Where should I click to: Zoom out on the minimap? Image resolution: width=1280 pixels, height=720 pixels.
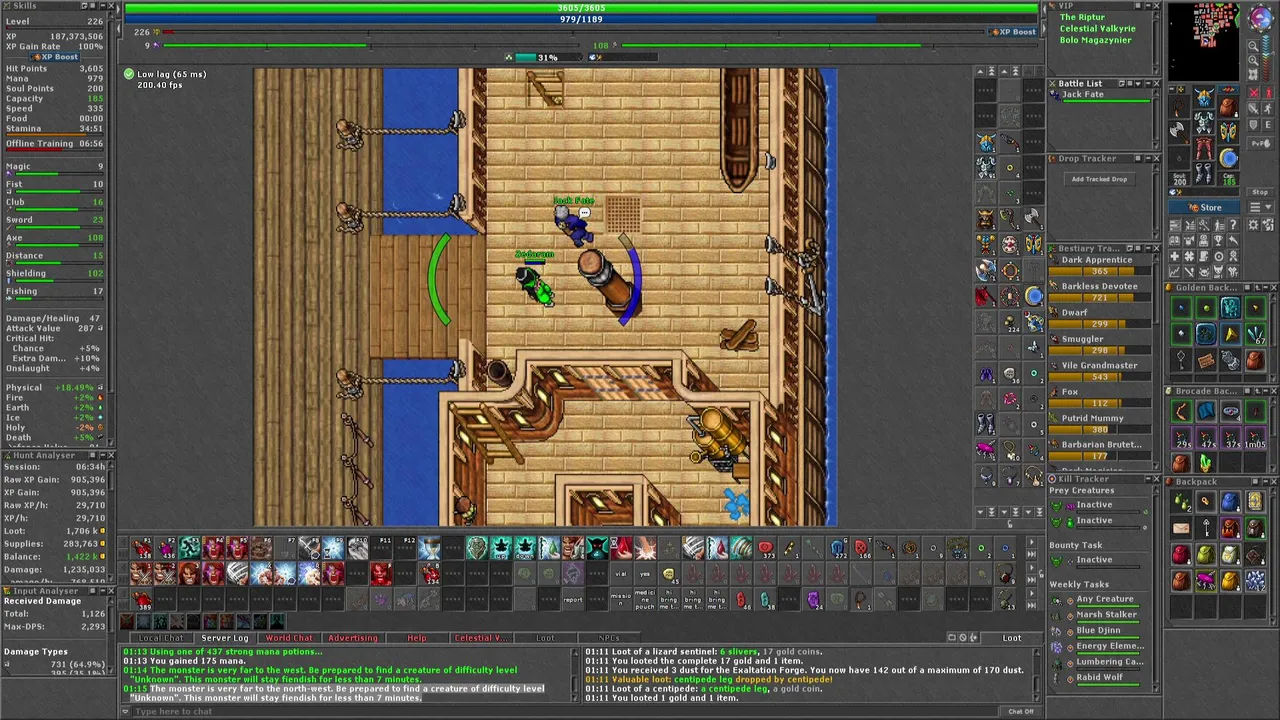coord(1253,46)
